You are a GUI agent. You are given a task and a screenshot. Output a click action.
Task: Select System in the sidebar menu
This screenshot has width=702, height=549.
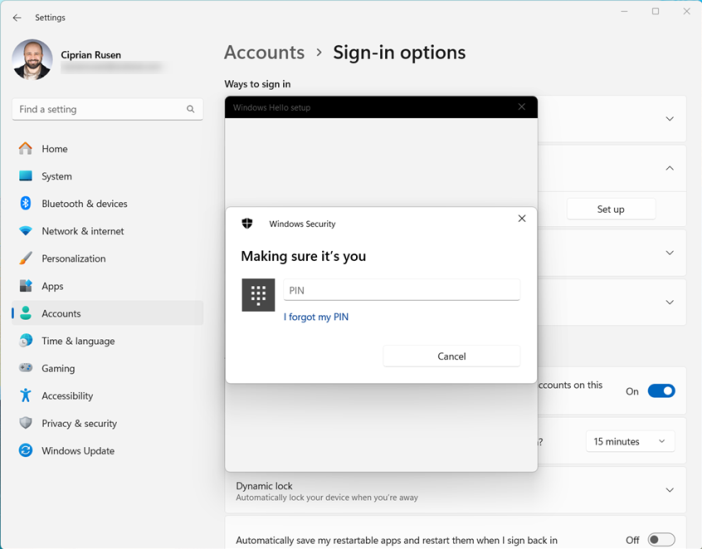(x=56, y=176)
